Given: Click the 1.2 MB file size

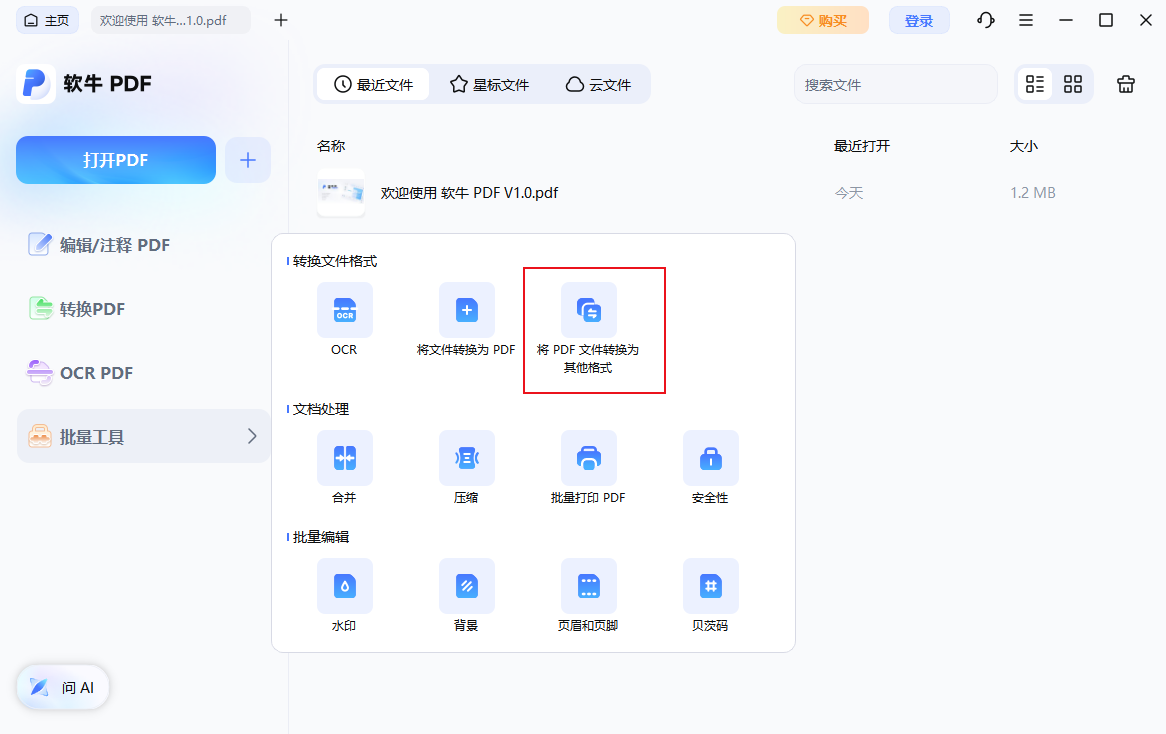Looking at the screenshot, I should coord(1033,193).
